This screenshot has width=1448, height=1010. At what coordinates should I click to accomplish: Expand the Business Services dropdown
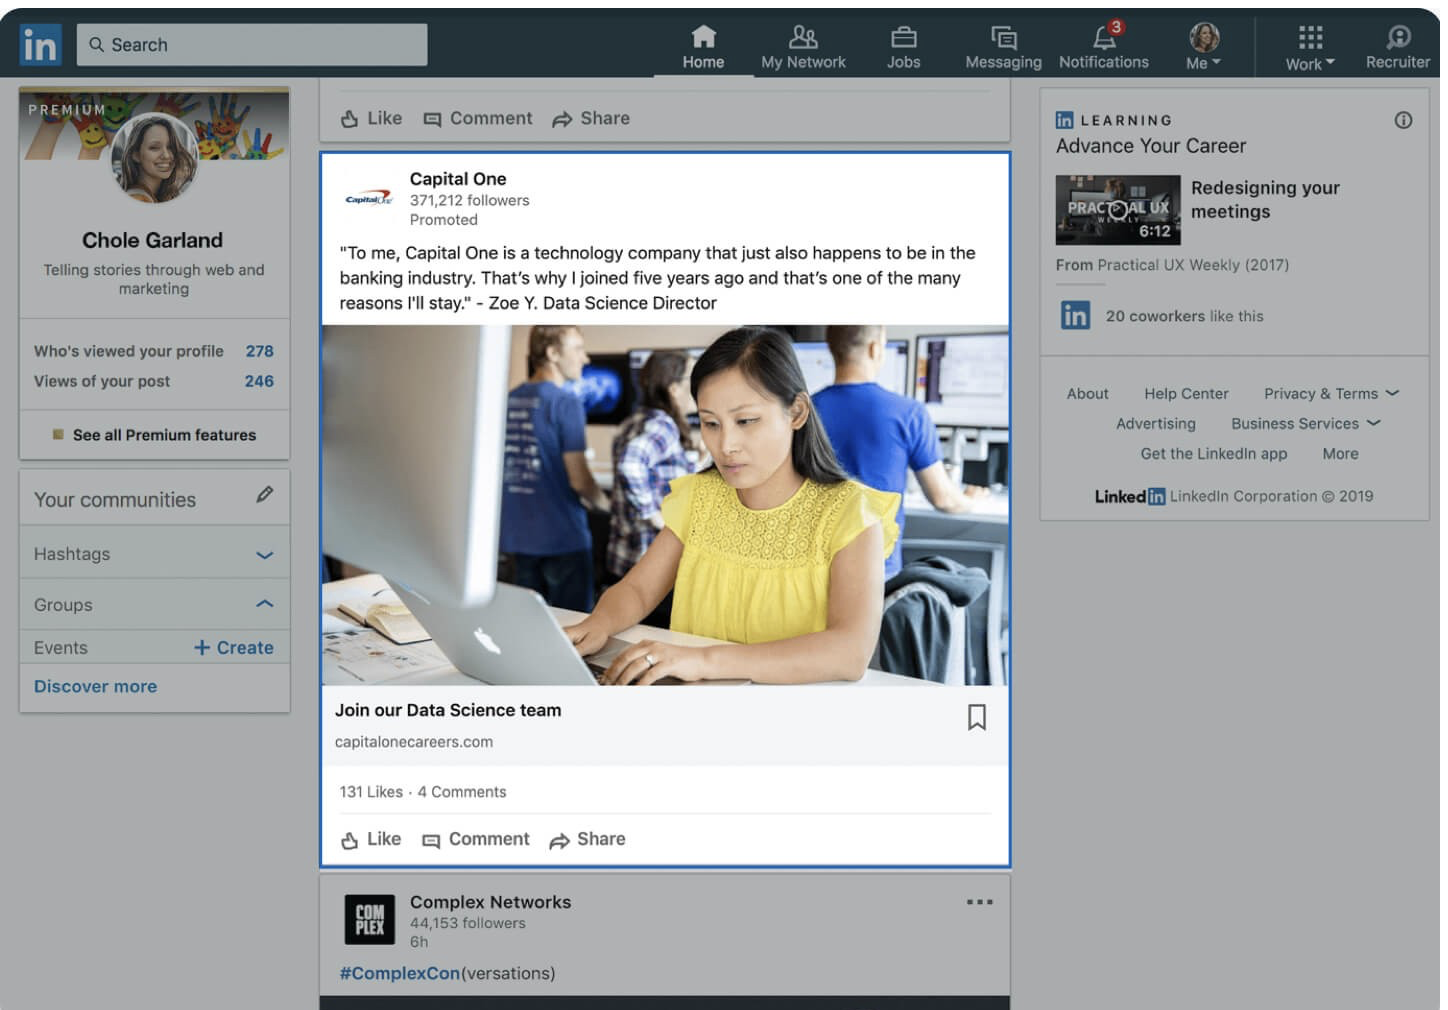[x=1305, y=424]
